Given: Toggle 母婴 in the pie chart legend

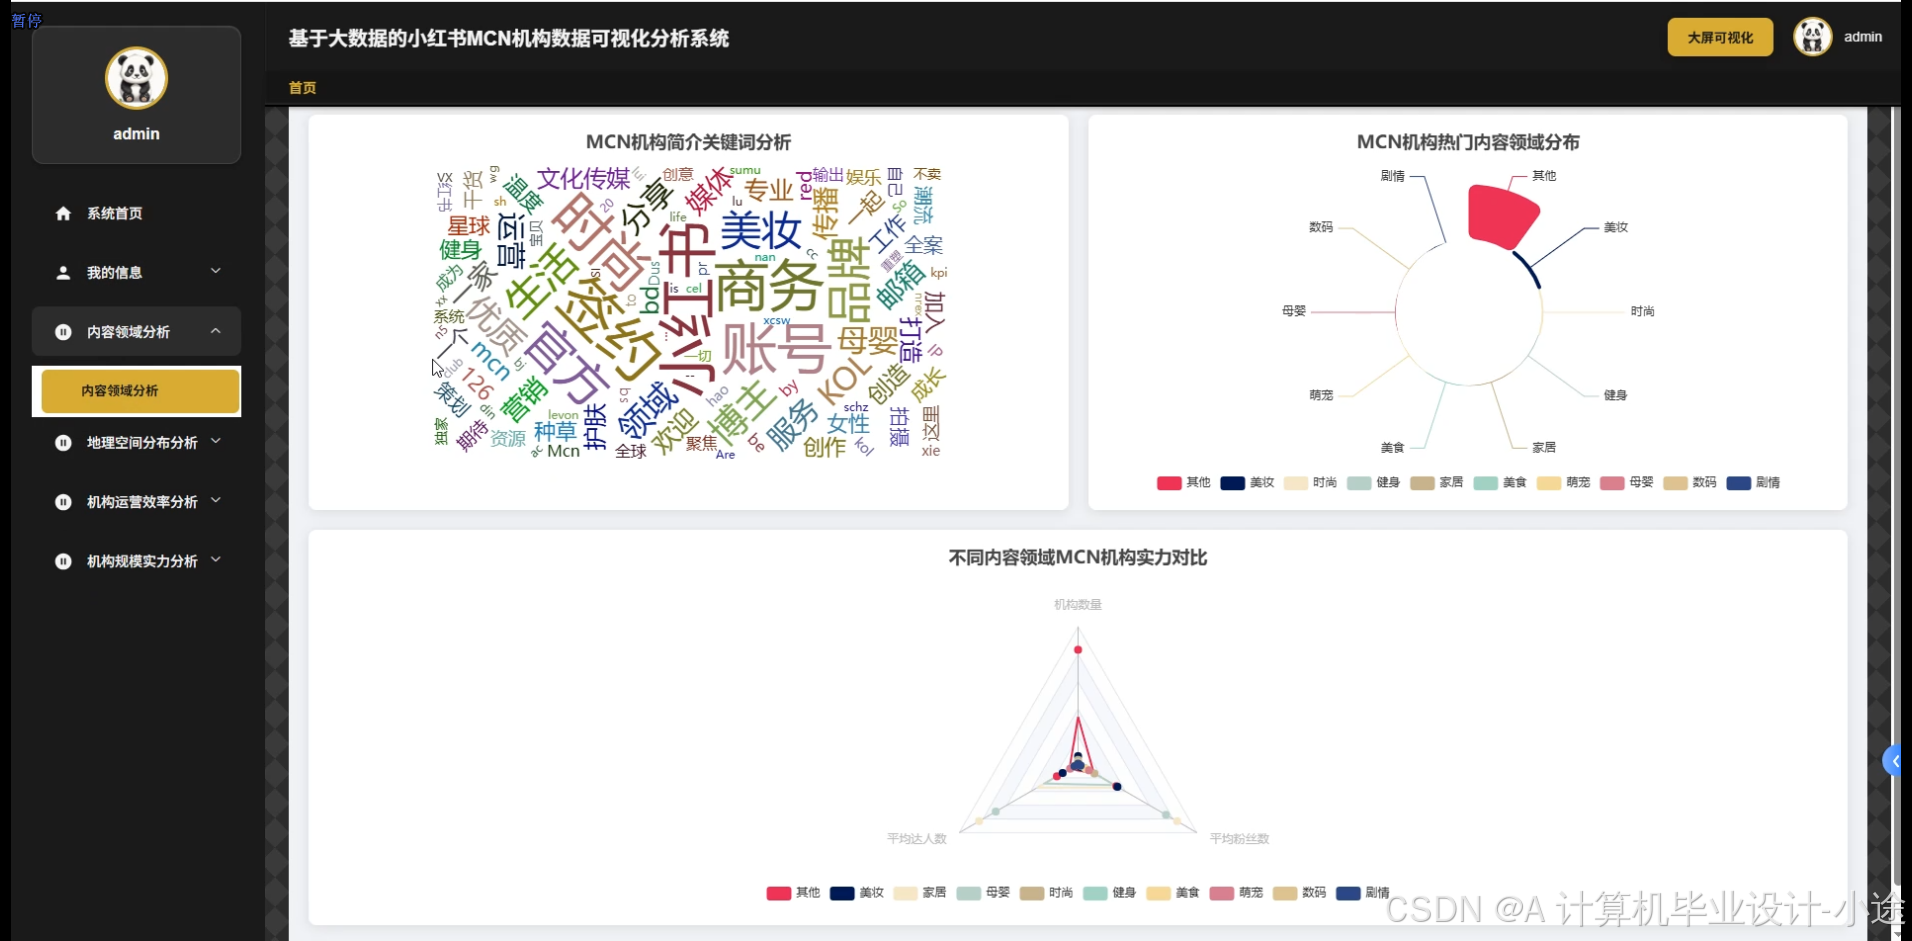Looking at the screenshot, I should (1626, 483).
